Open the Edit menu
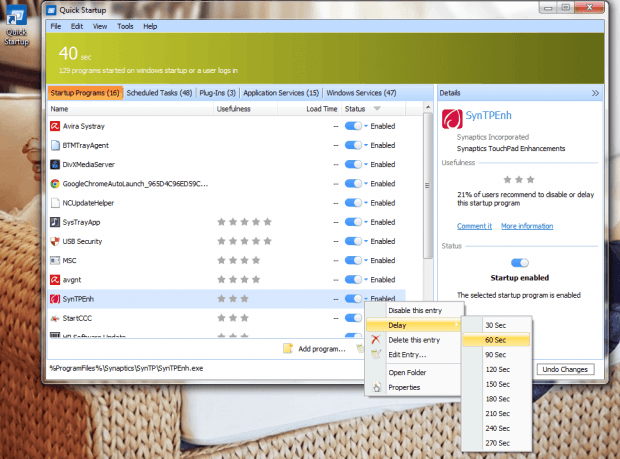 click(77, 26)
